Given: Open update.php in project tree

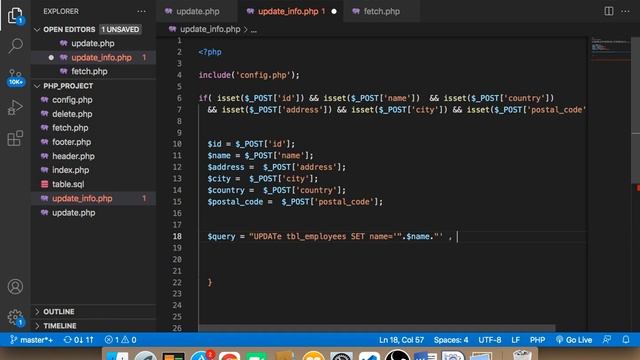Looking at the screenshot, I should [x=93, y=213].
